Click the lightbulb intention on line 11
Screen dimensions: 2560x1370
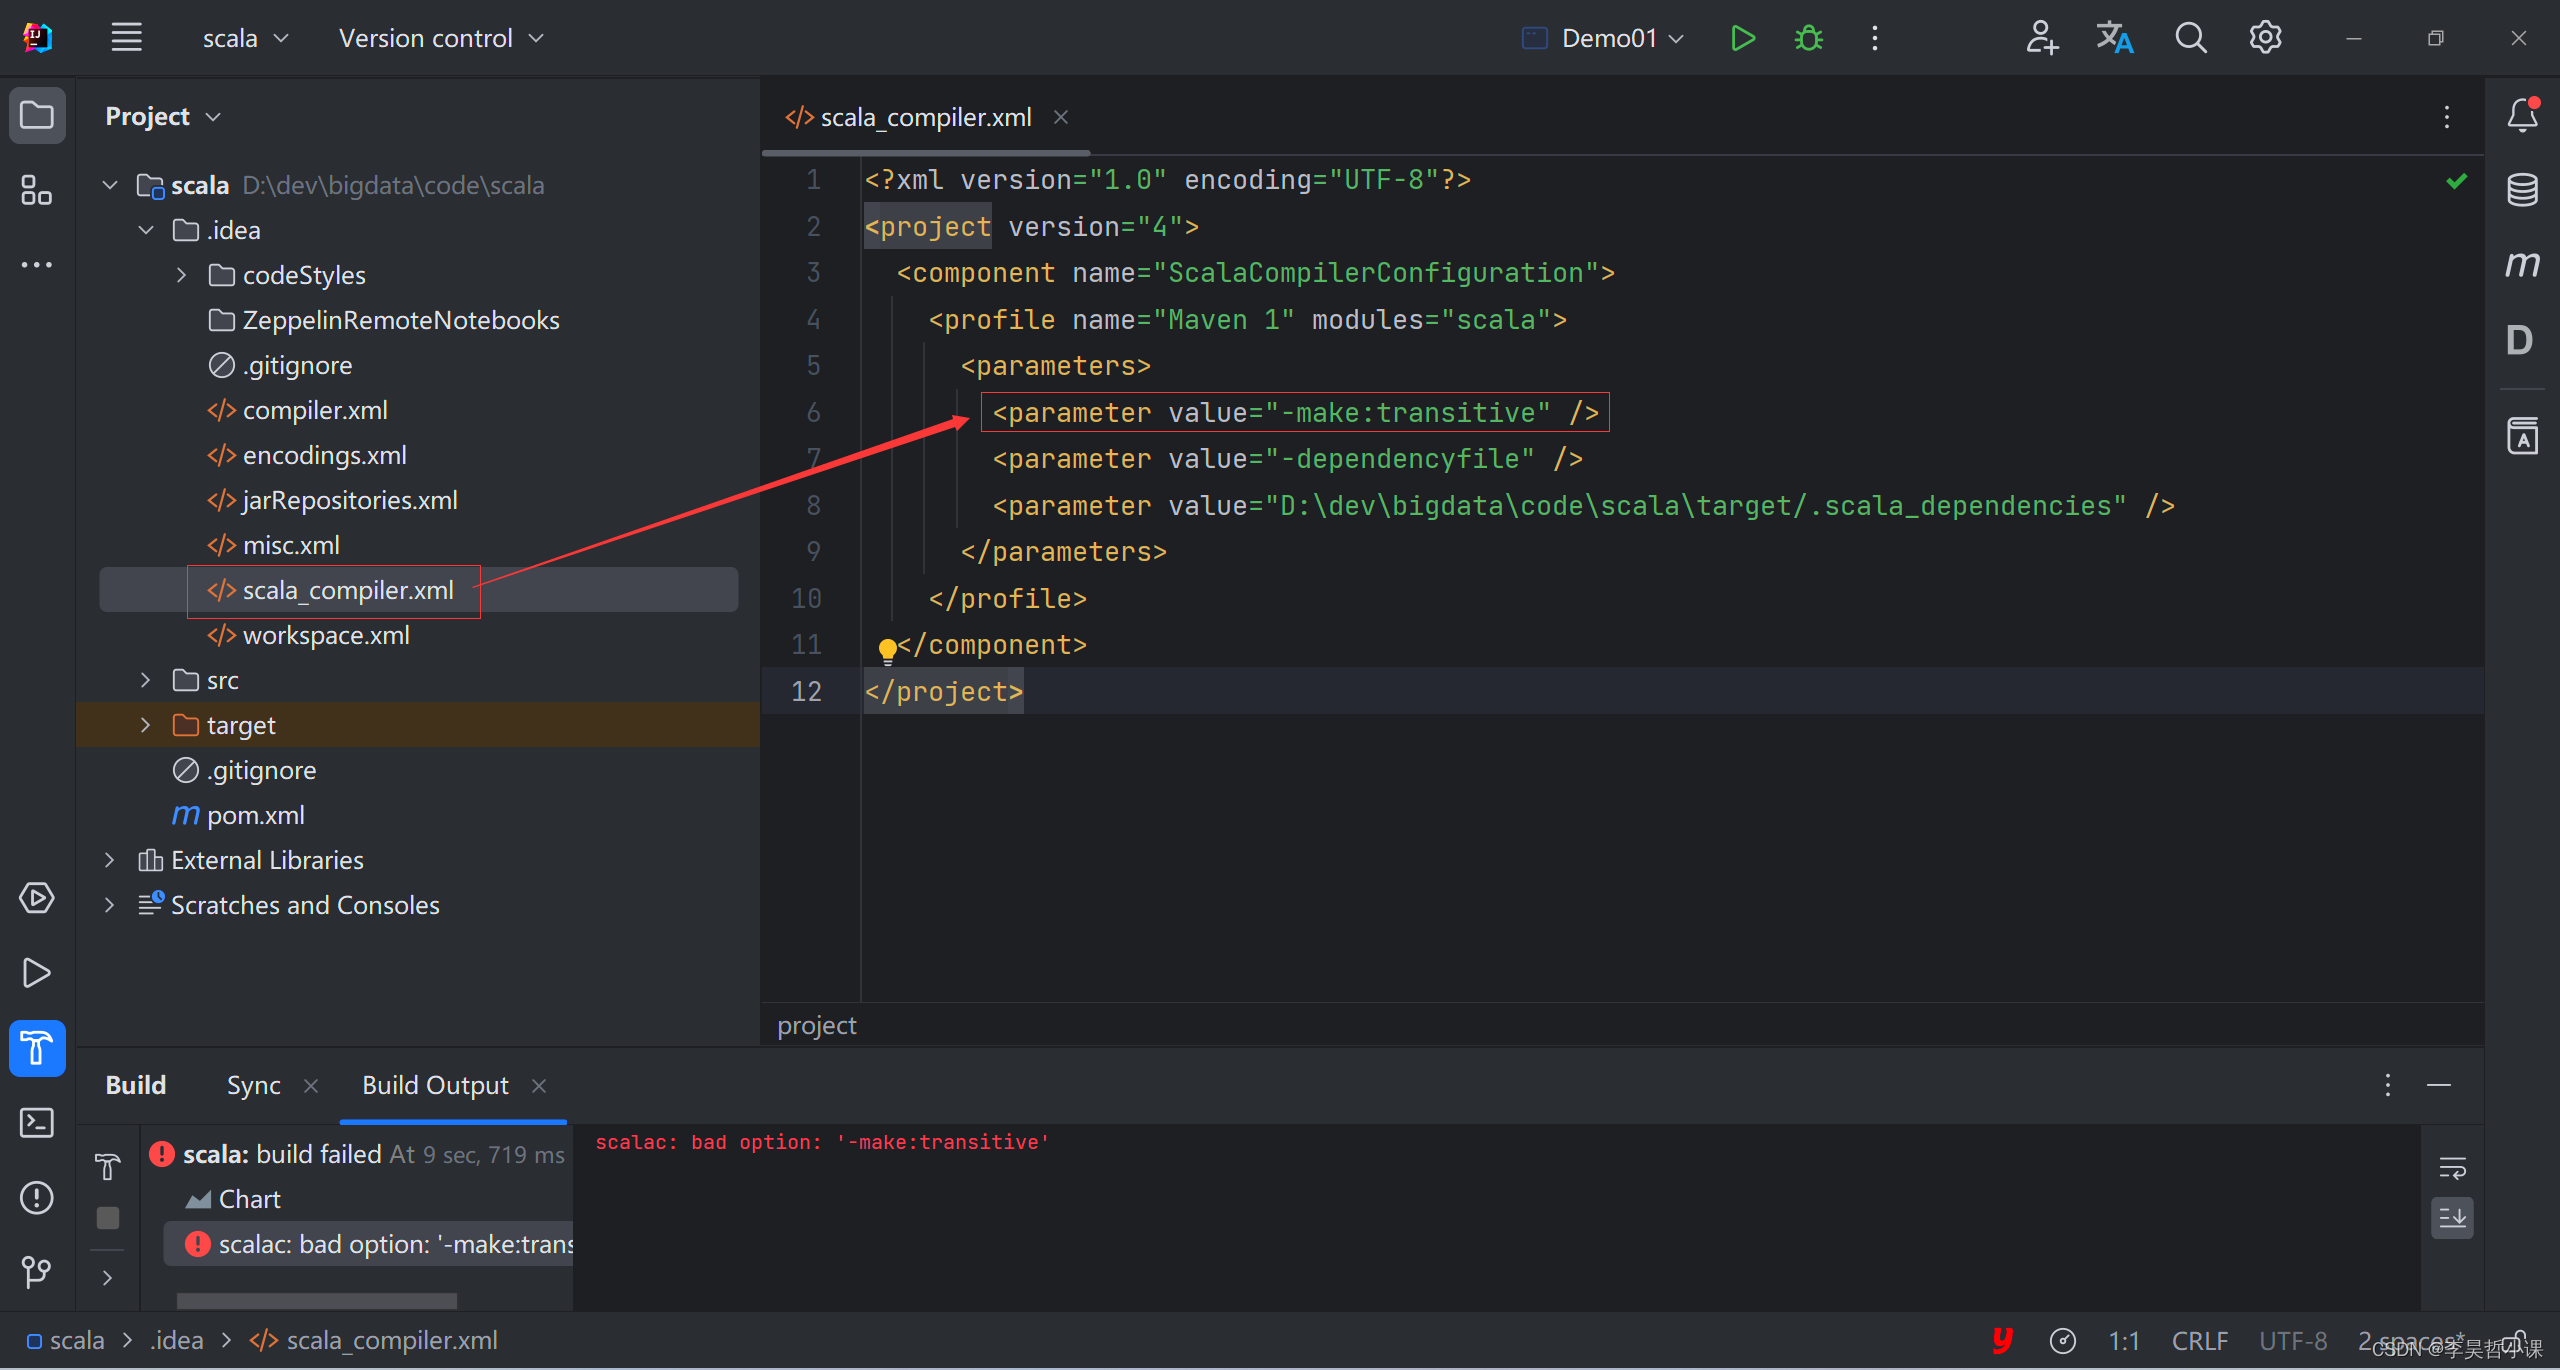pos(887,651)
